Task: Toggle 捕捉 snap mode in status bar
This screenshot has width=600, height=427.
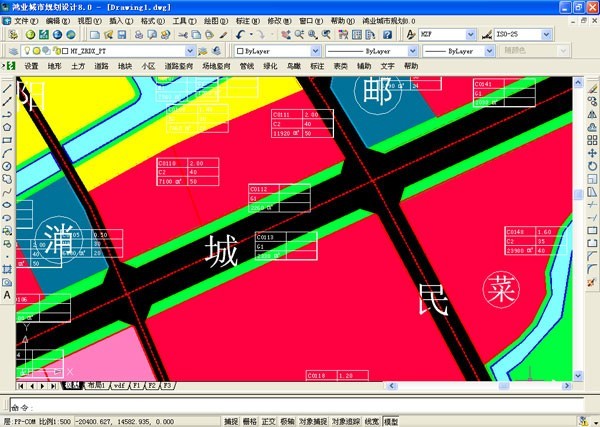Action: [231, 421]
